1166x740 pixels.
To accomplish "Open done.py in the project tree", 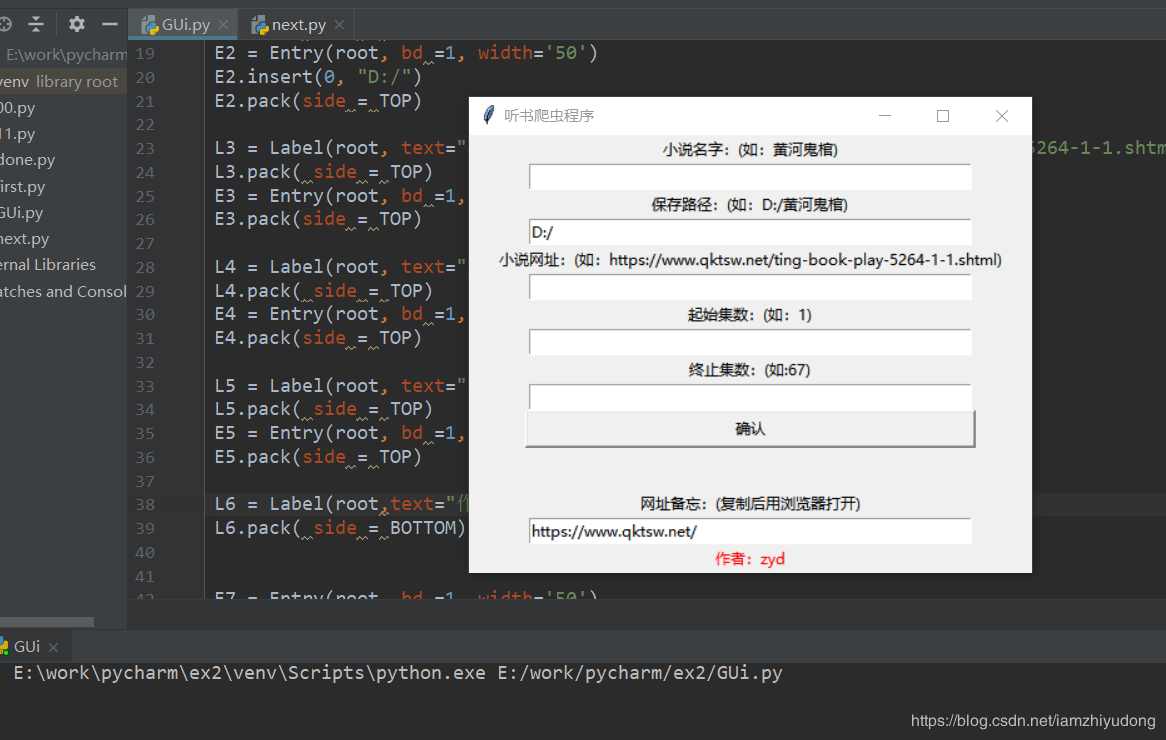I will click(28, 160).
